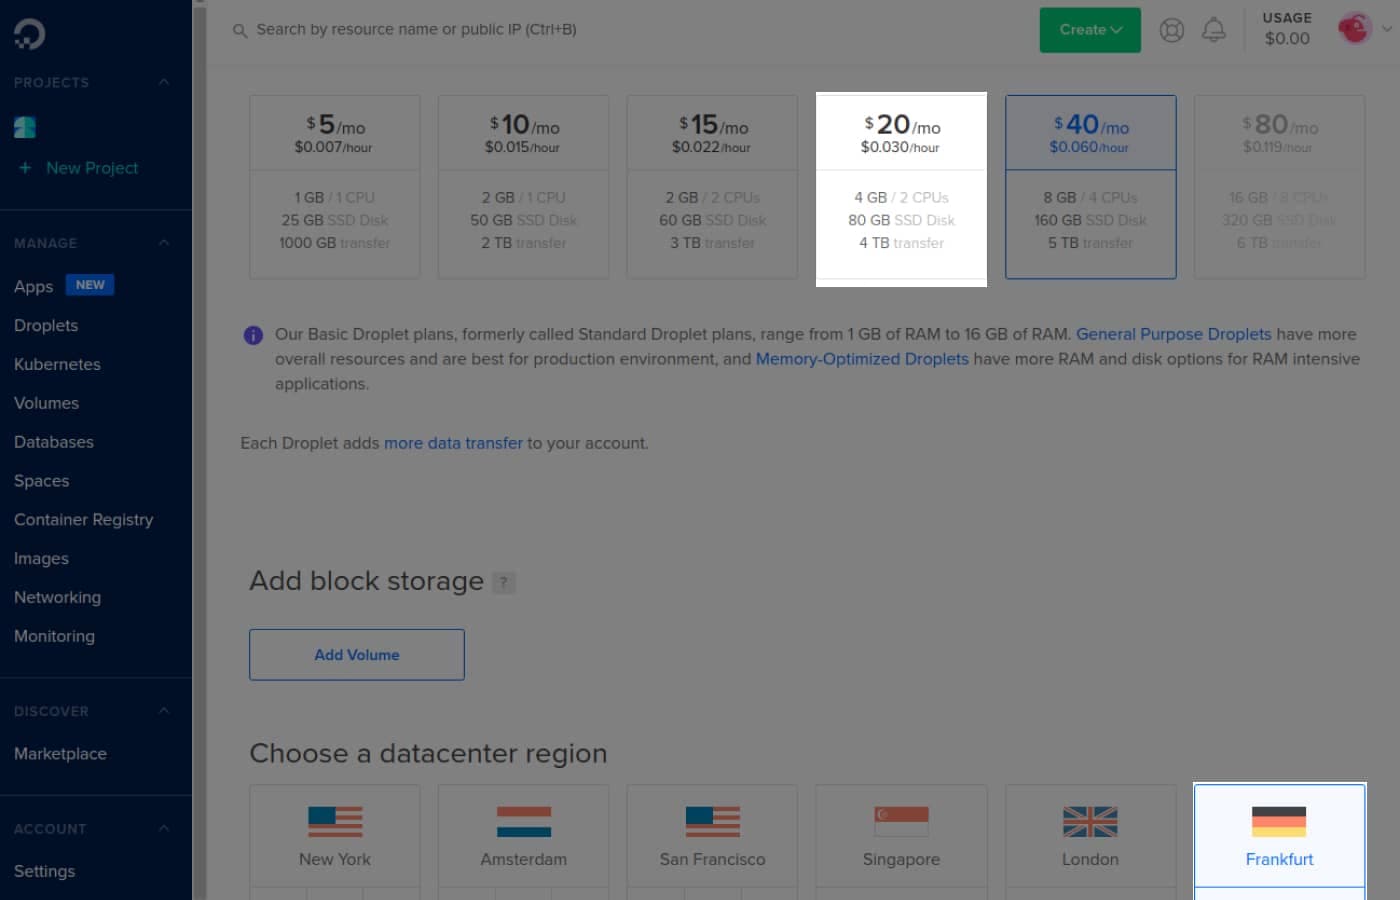Screen dimensions: 1400x900
Task: Click the user avatar icon
Action: point(1354,29)
